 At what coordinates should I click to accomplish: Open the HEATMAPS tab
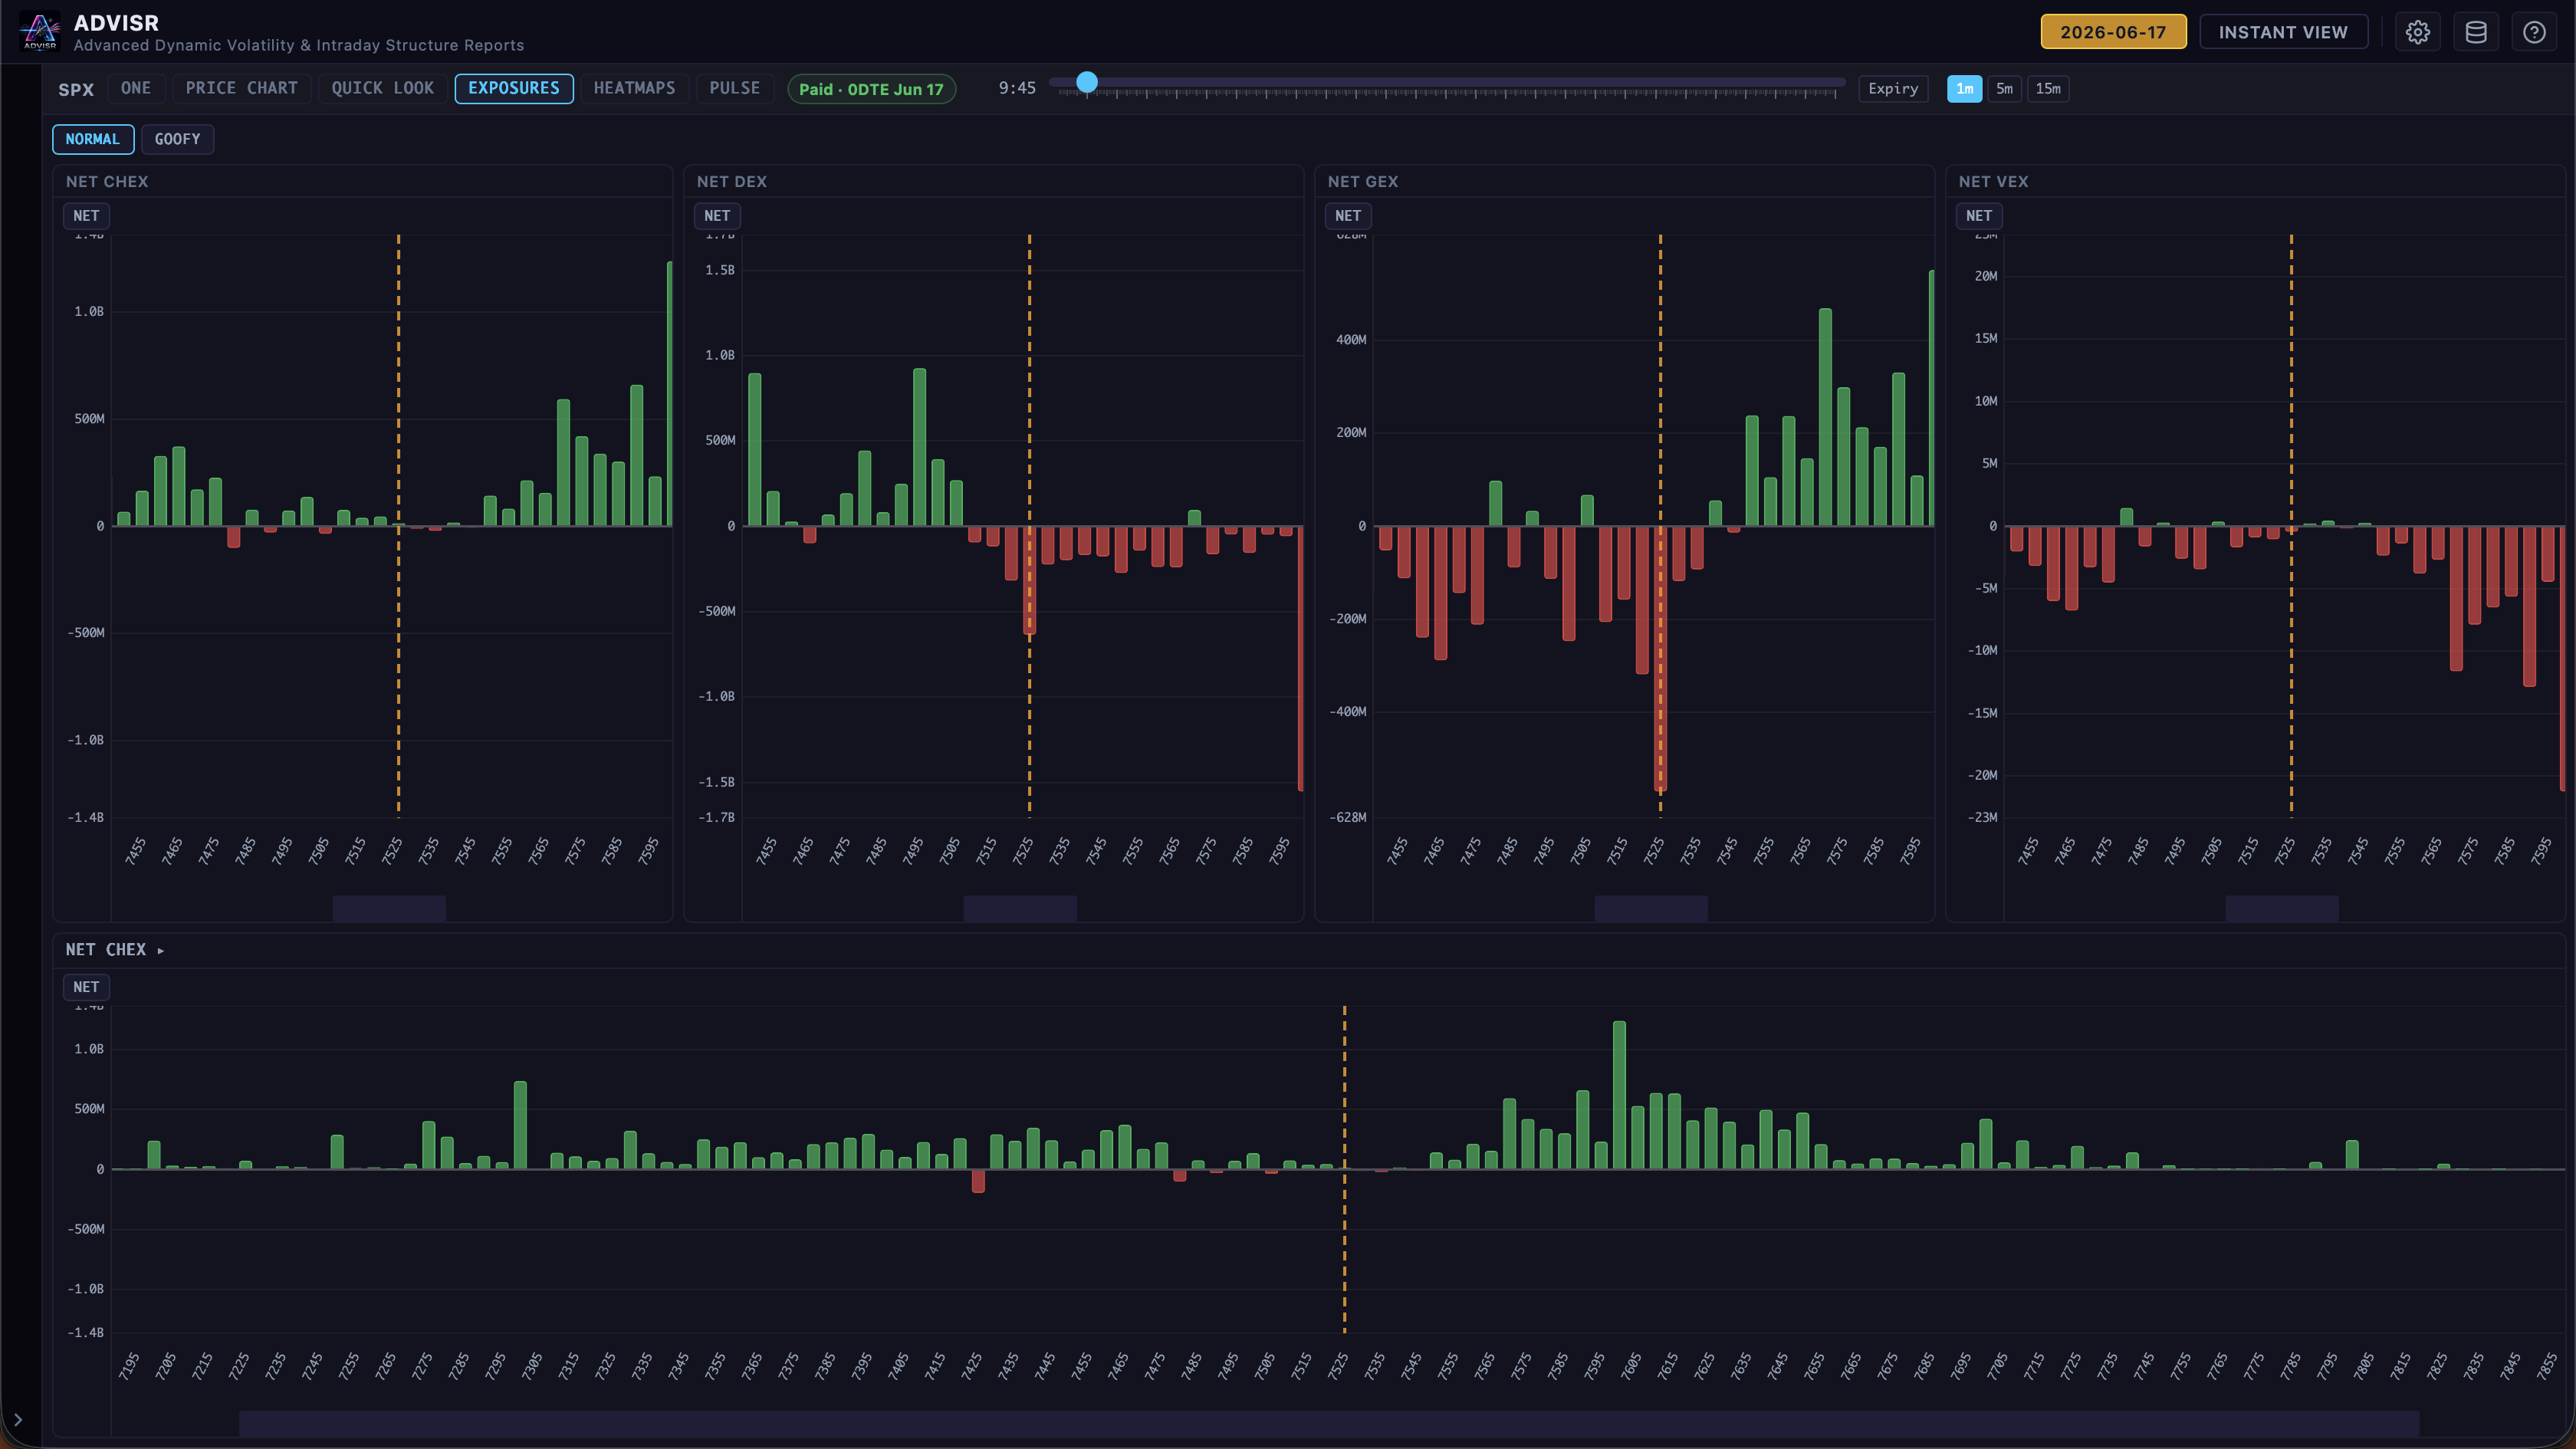tap(634, 88)
